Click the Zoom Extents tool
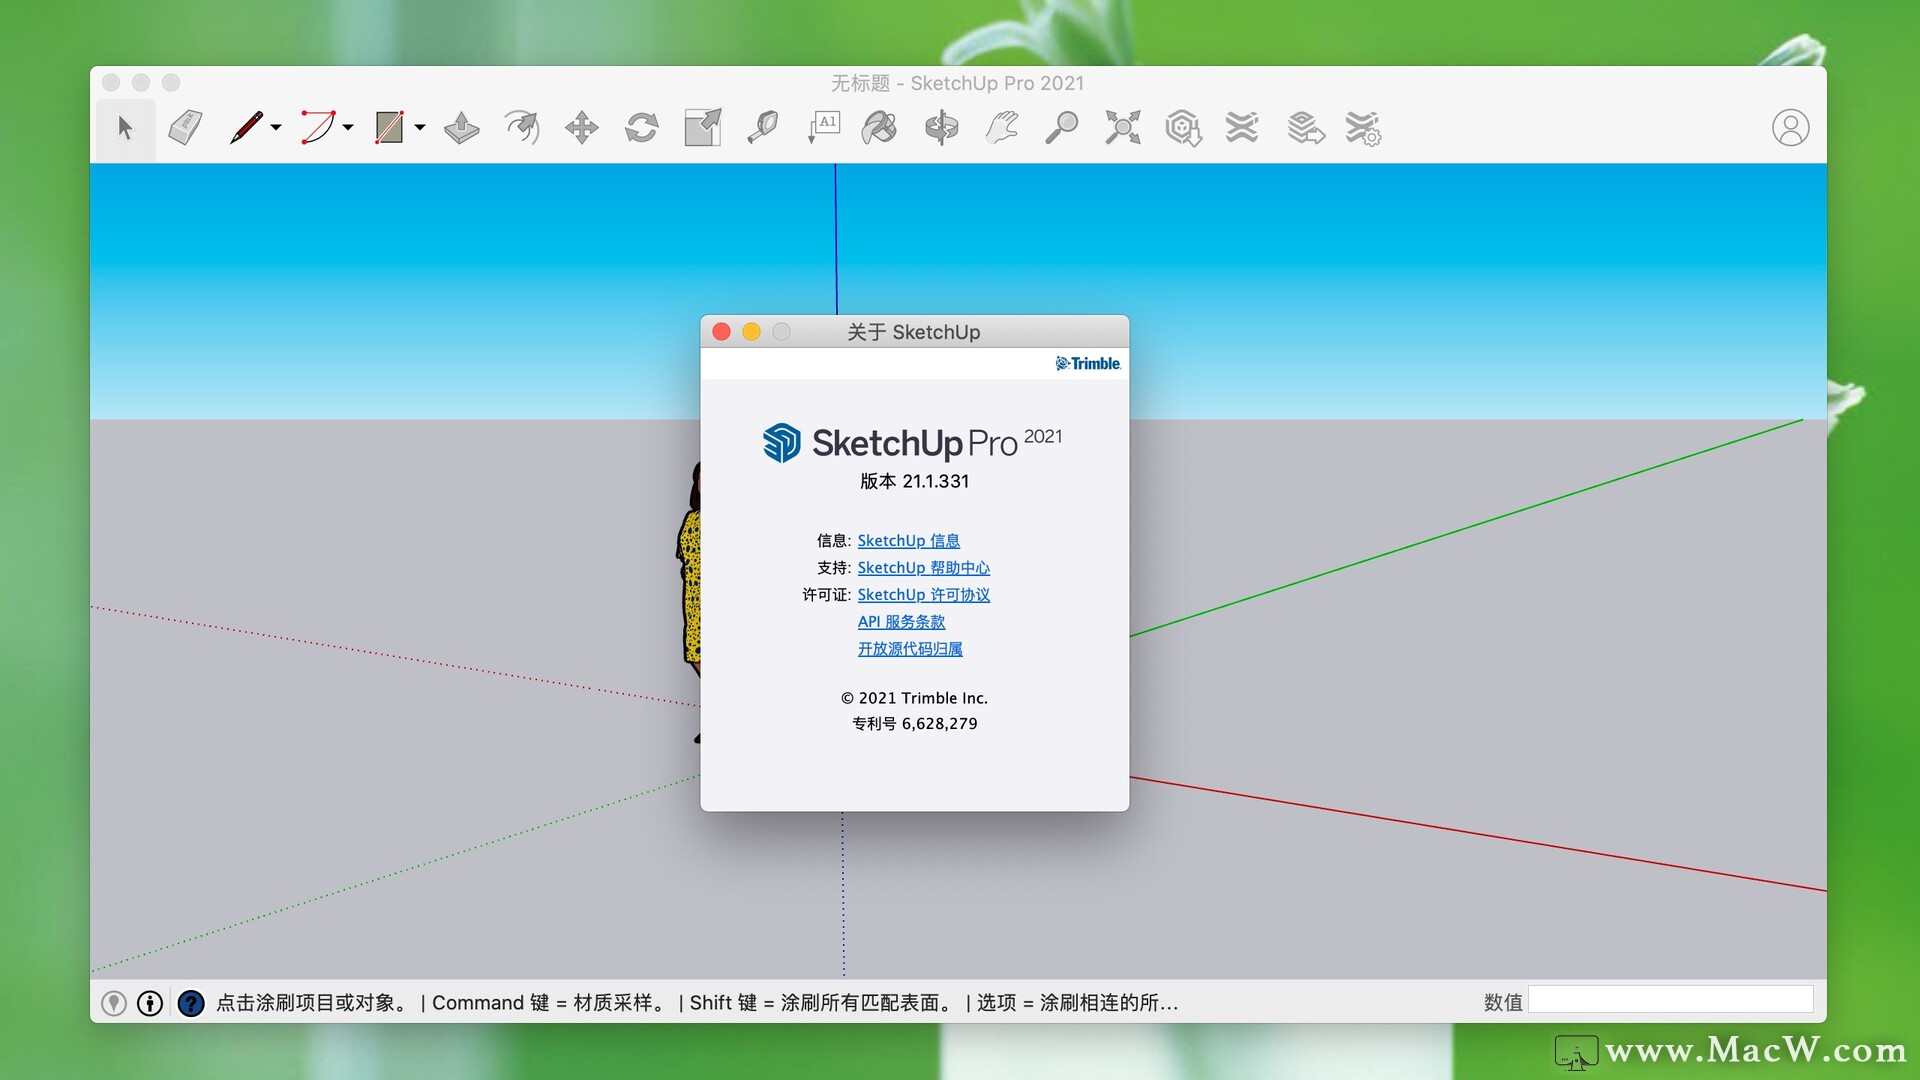This screenshot has width=1920, height=1080. pyautogui.click(x=1122, y=128)
